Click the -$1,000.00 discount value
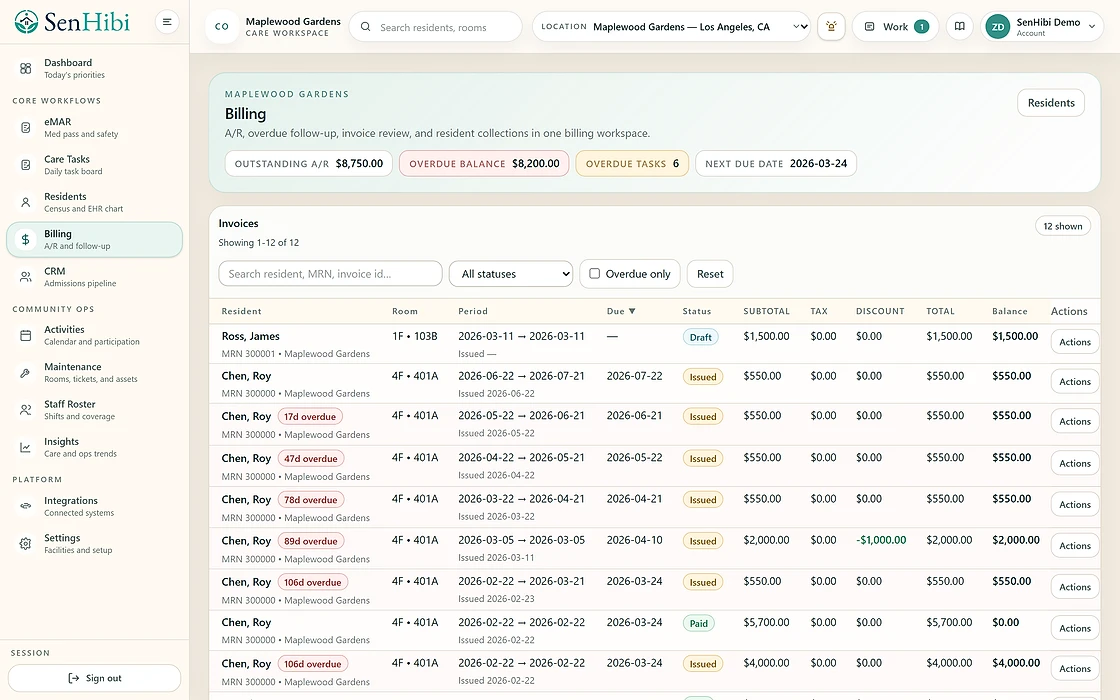1120x700 pixels. coord(881,540)
